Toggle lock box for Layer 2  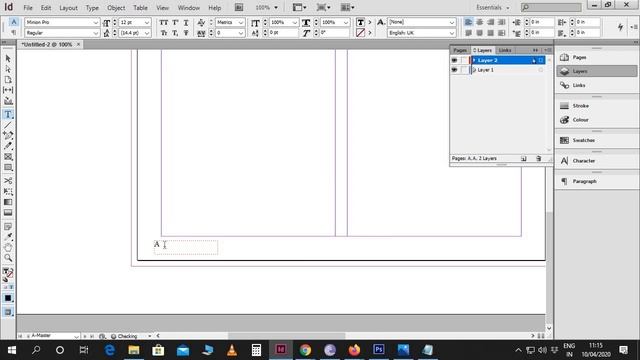tap(464, 60)
